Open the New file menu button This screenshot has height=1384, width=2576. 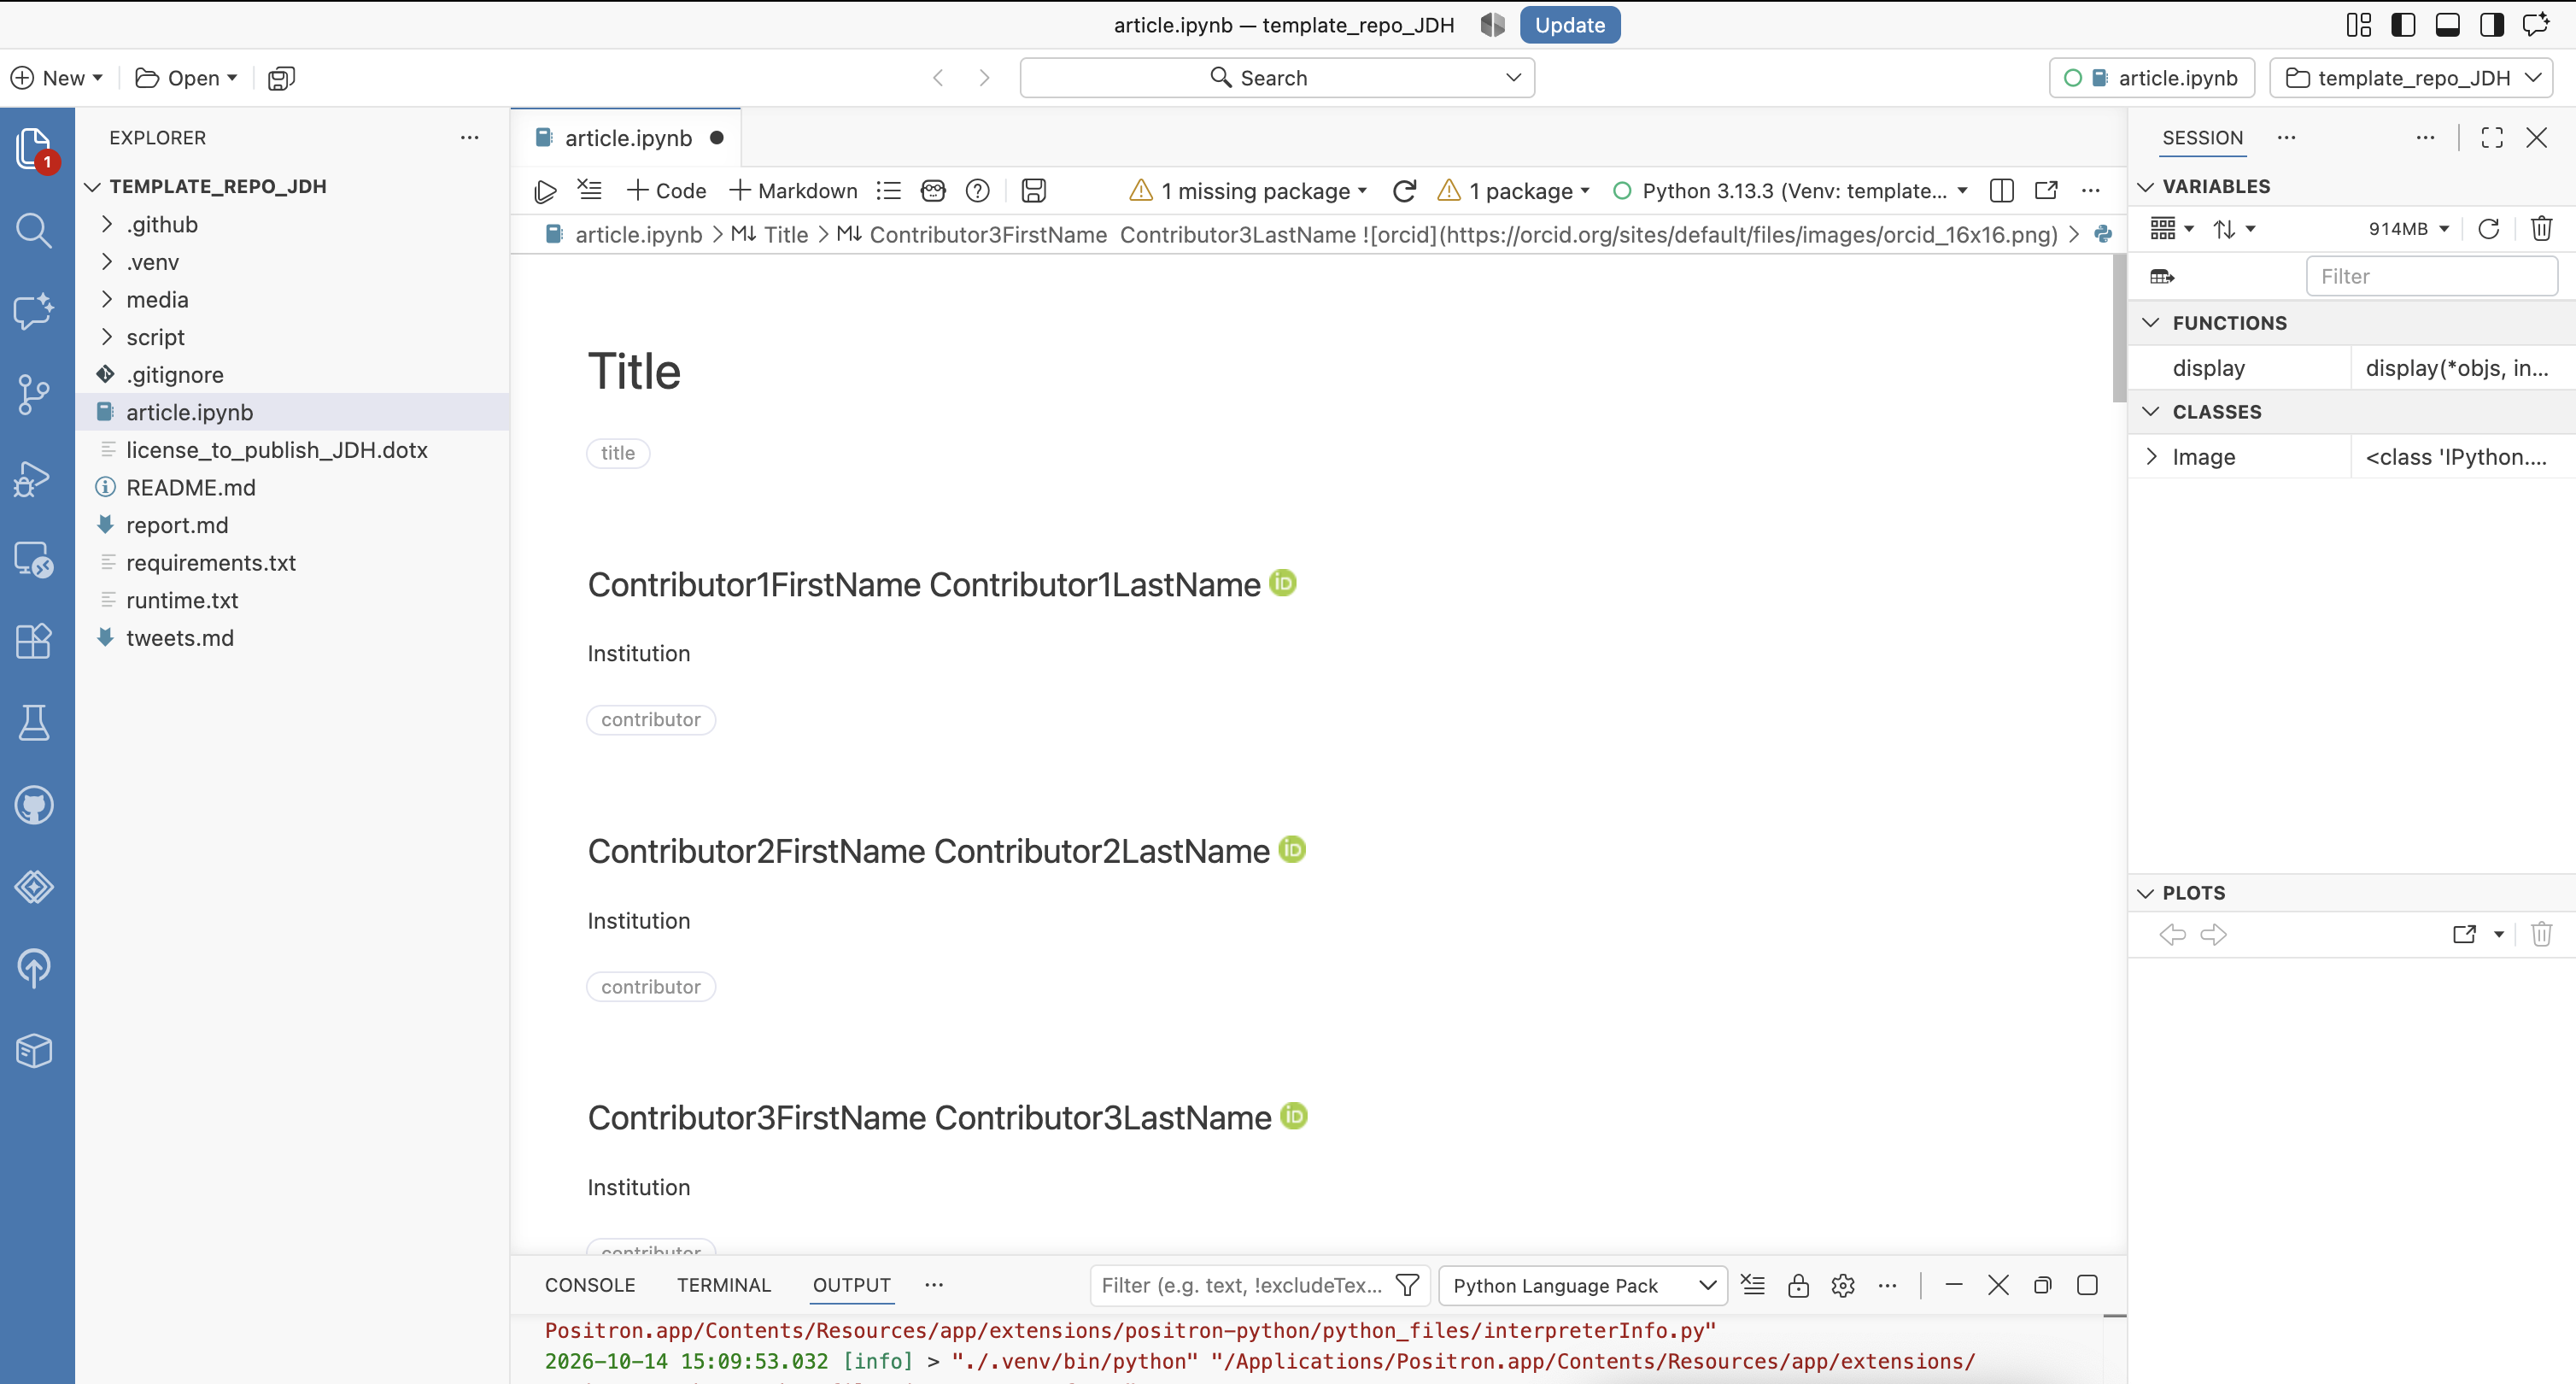[x=57, y=78]
